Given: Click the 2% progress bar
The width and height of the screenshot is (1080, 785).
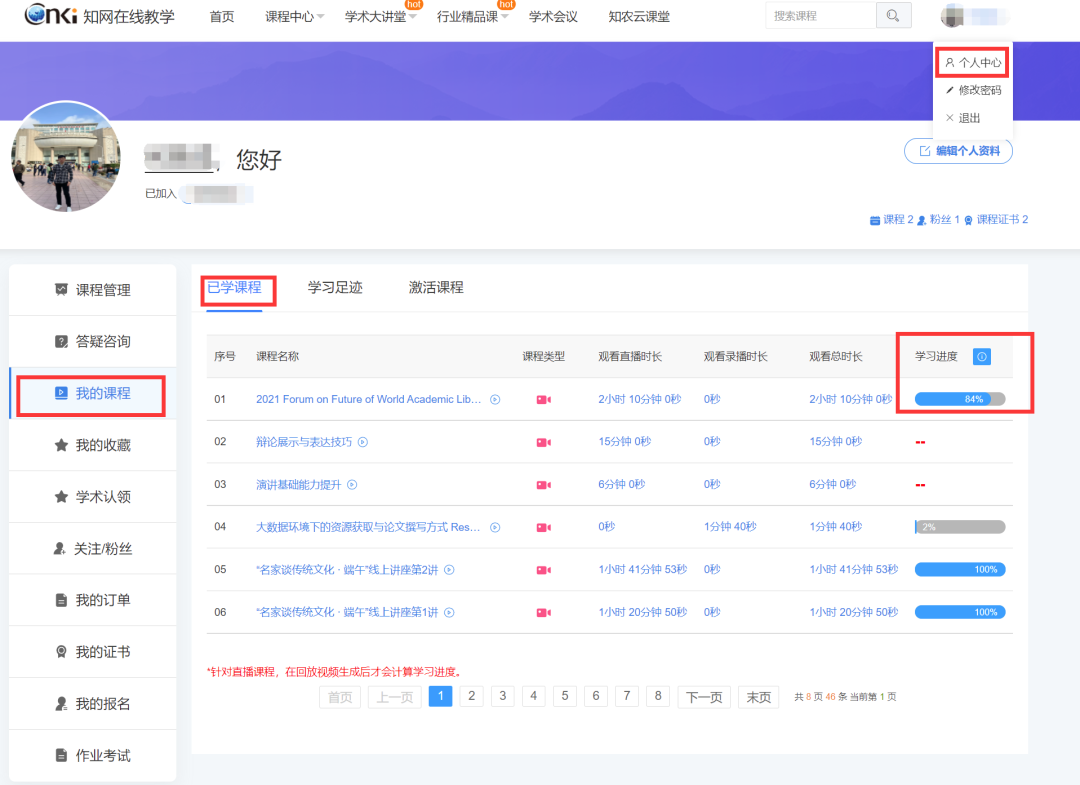Looking at the screenshot, I should point(959,527).
